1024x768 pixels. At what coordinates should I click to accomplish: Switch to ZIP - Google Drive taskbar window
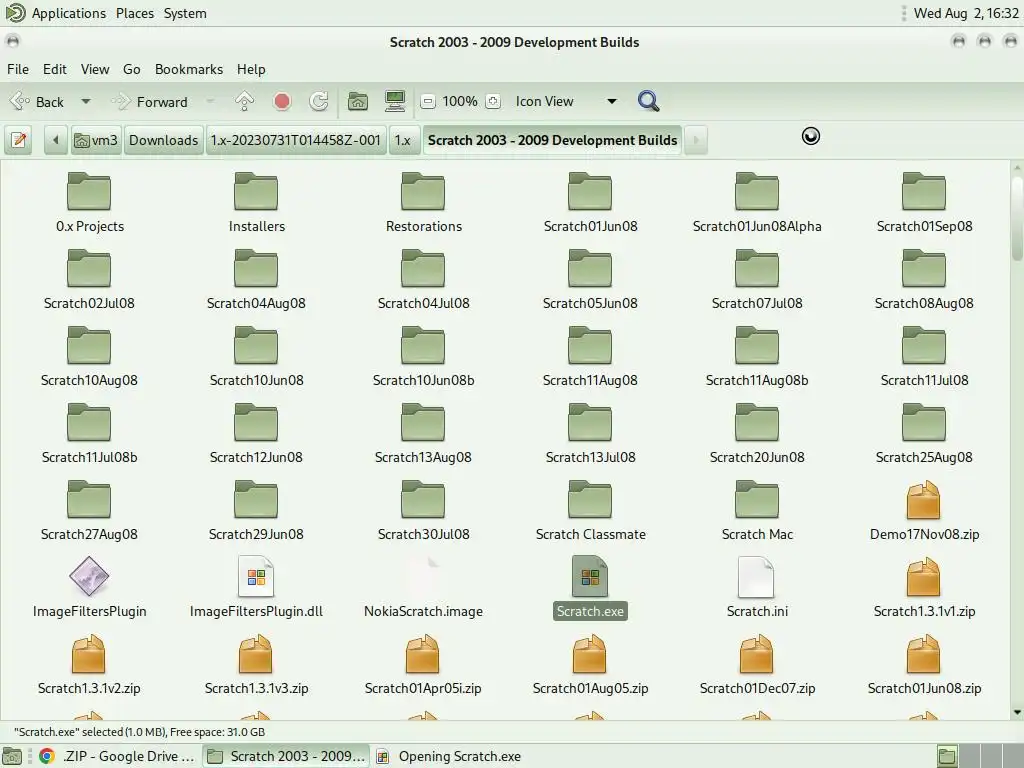point(118,756)
